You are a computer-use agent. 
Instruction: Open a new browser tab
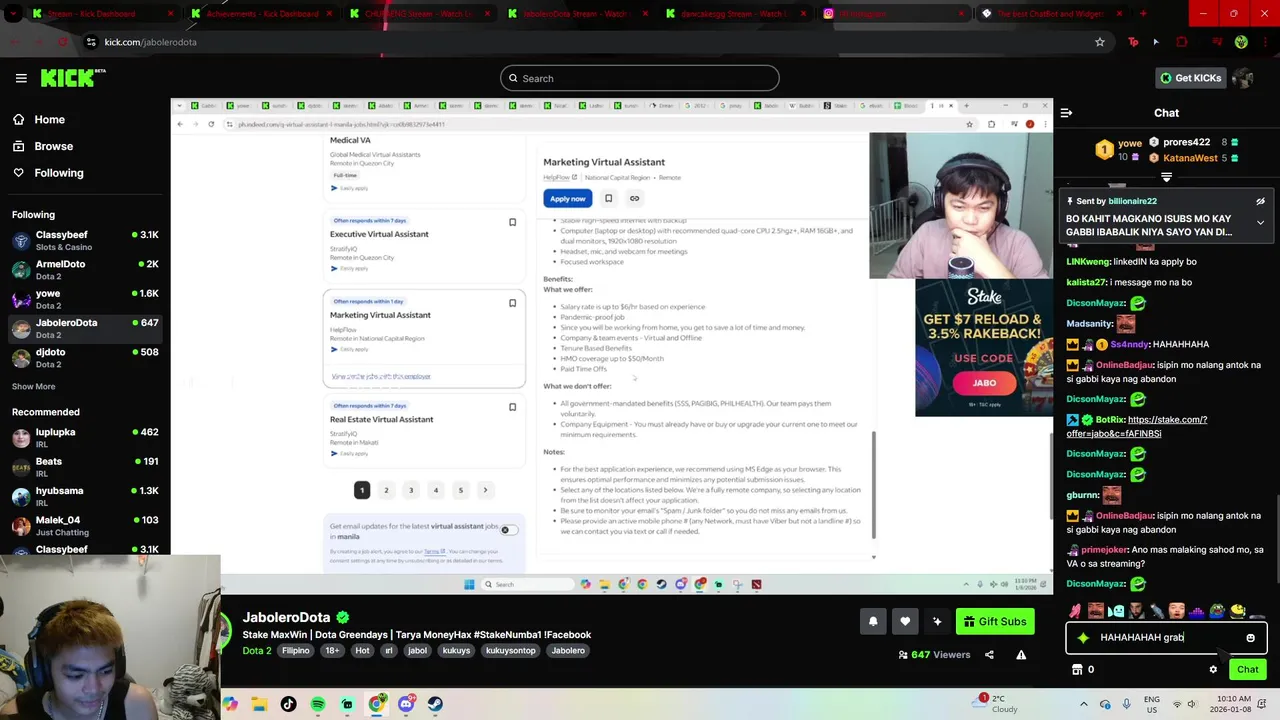pos(1143,14)
